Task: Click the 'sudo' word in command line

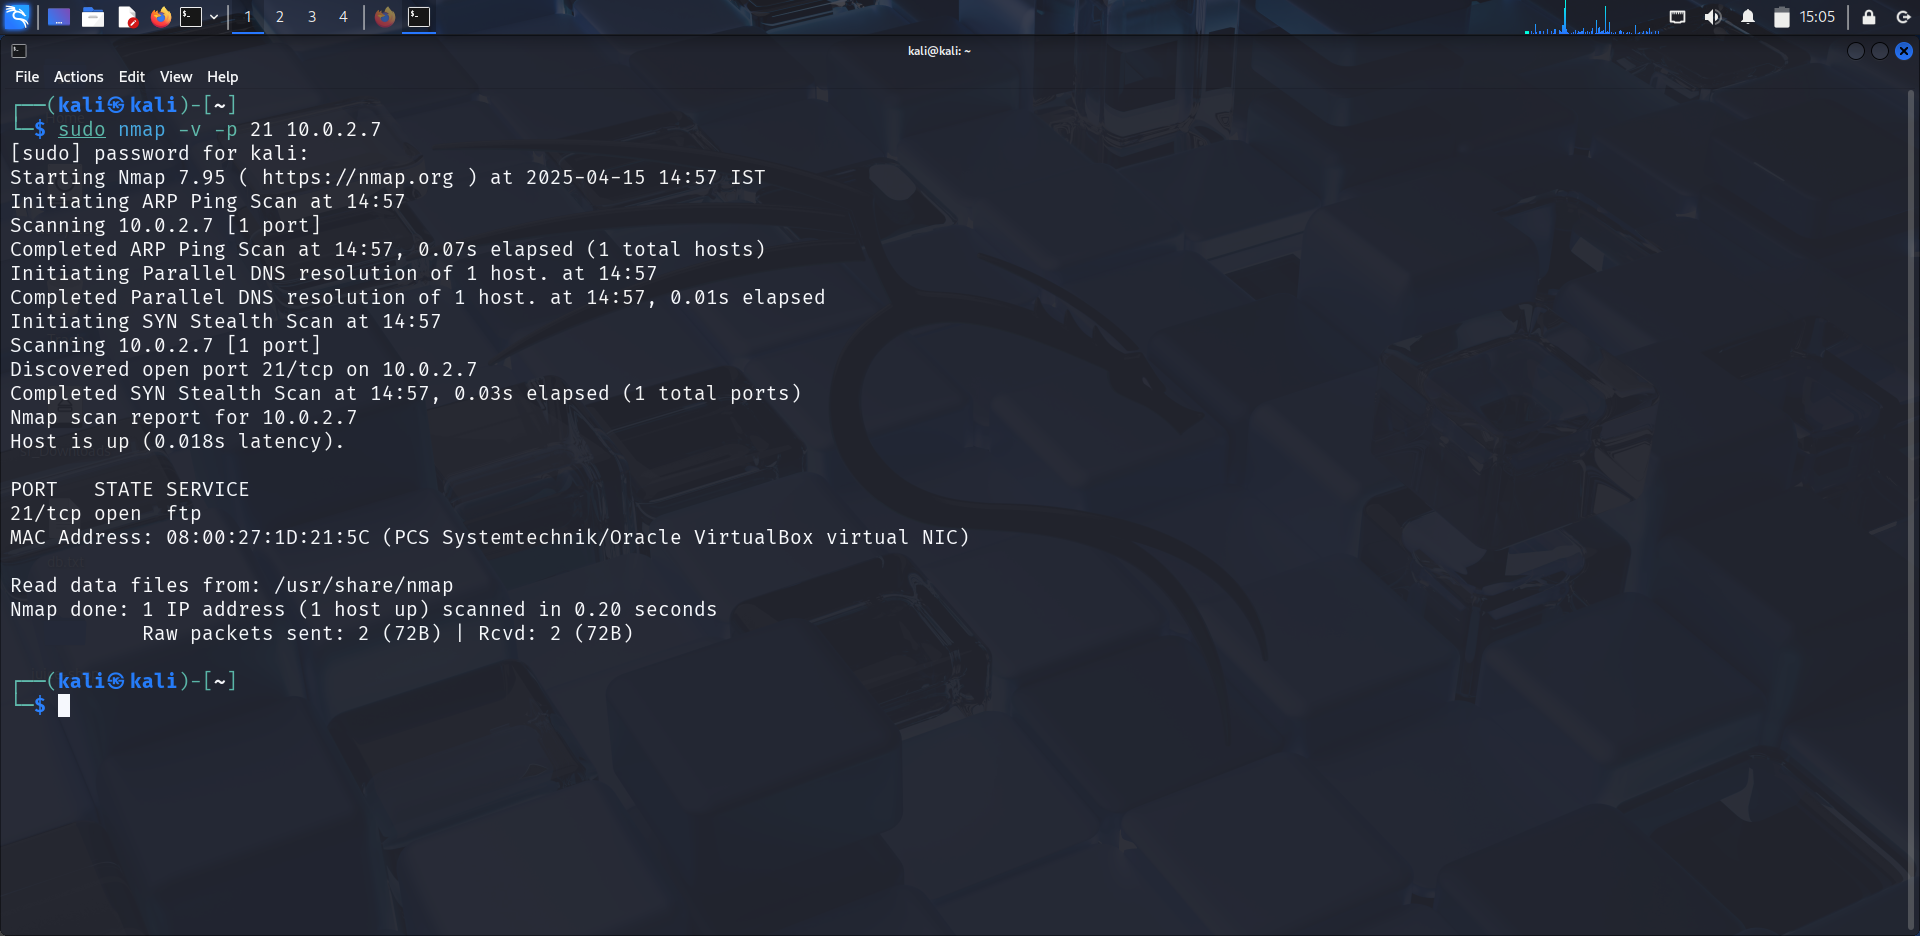Action: [82, 130]
